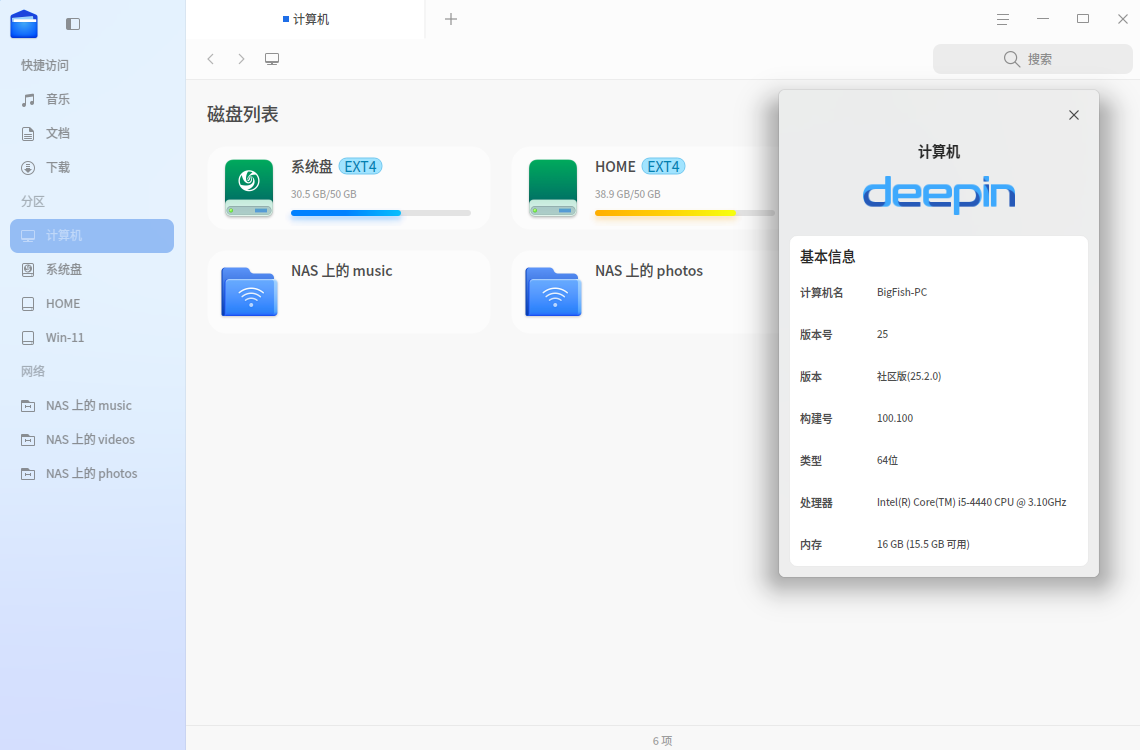Screen dimensions: 1140x750
Task: Open NAS 上的 music in sidebar
Action: [92, 406]
